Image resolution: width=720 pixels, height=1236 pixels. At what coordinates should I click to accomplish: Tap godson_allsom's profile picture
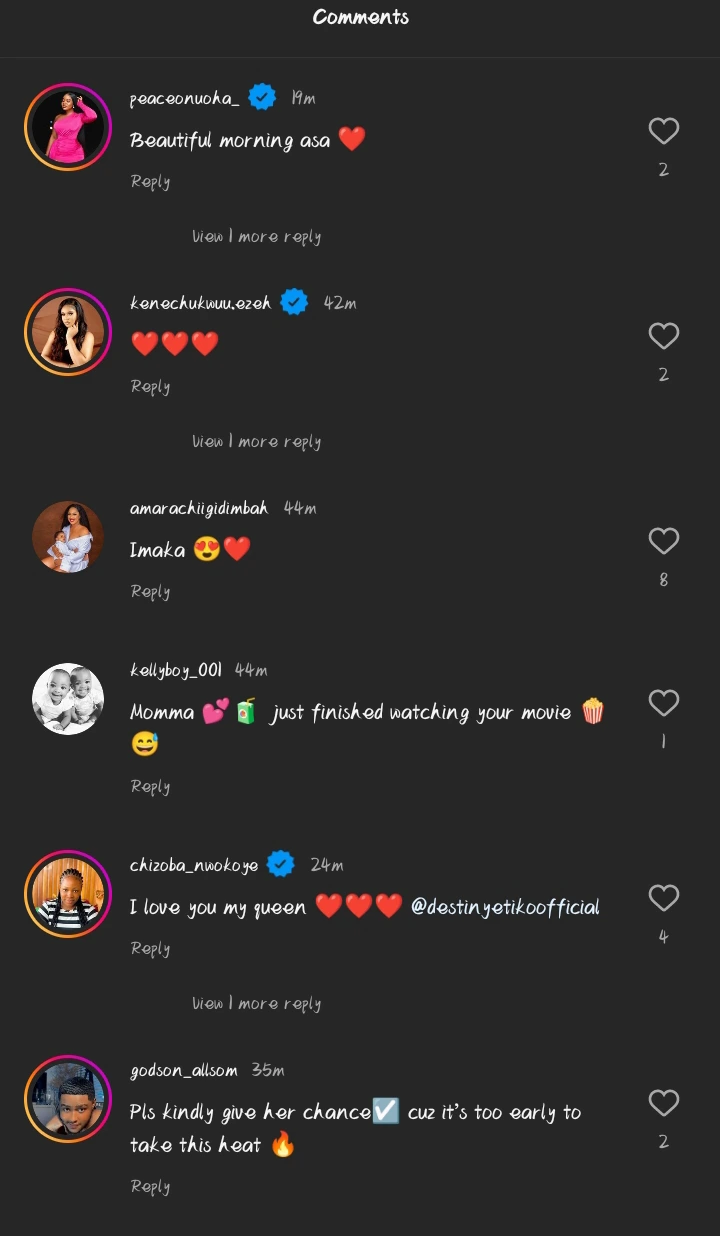coord(68,1099)
